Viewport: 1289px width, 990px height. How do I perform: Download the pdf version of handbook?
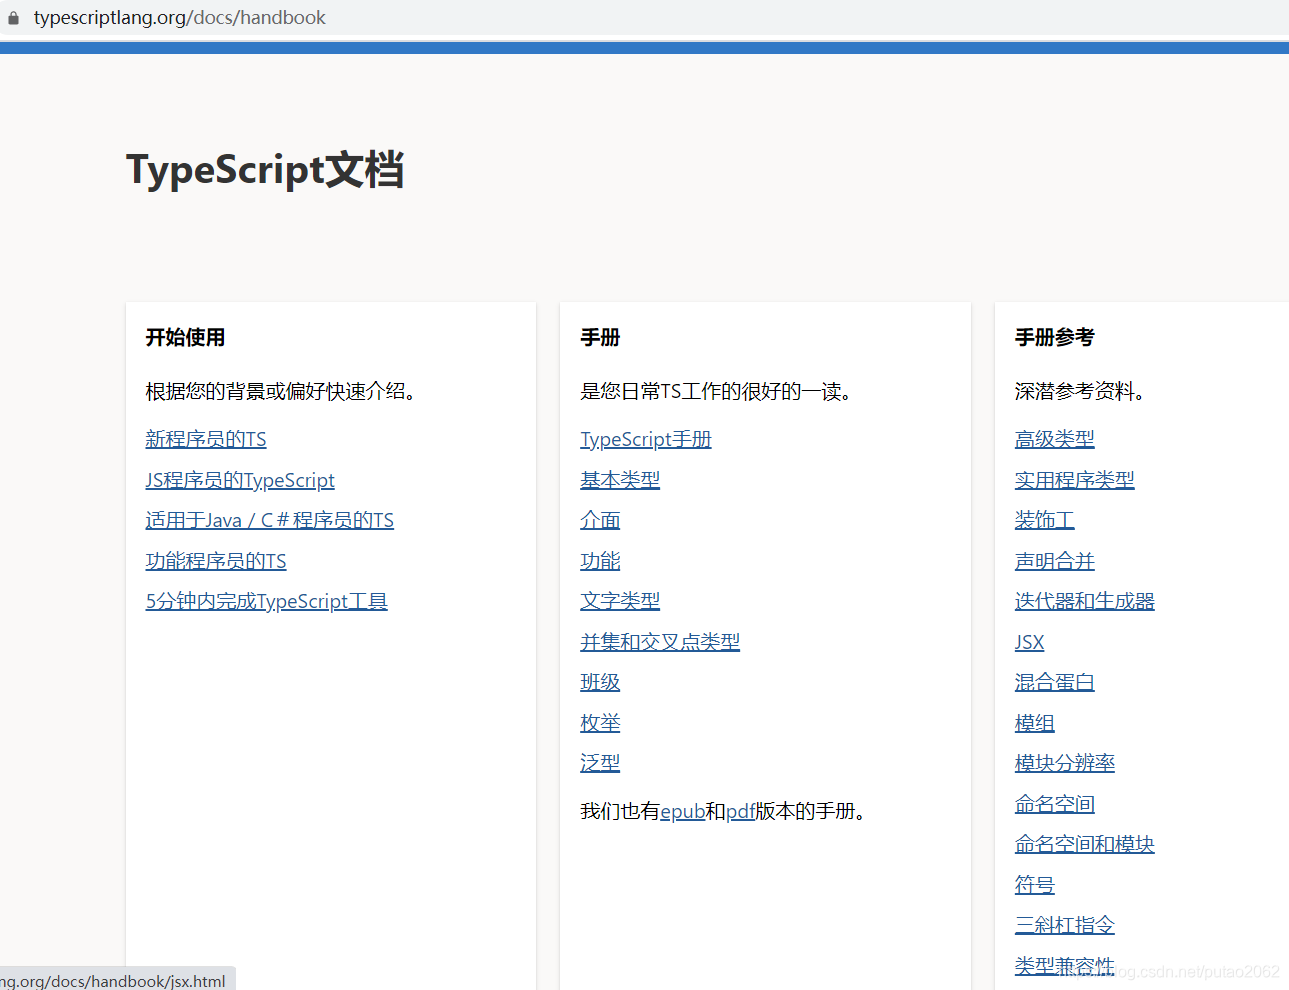[x=740, y=811]
